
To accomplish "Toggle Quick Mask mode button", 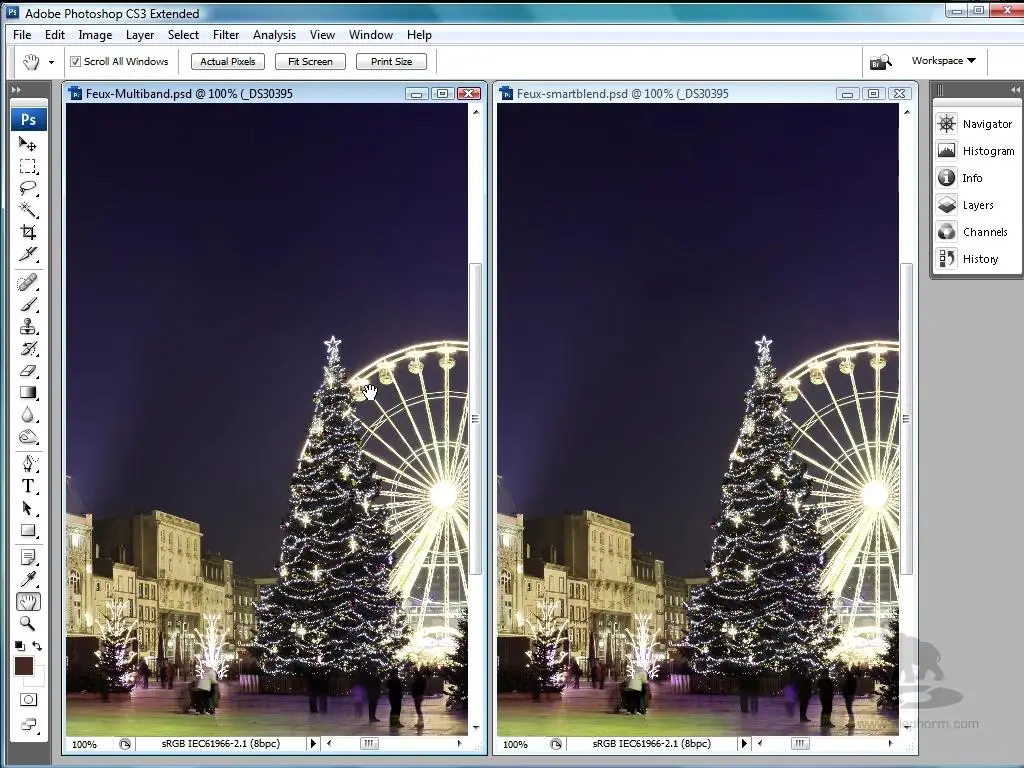I will 28,700.
